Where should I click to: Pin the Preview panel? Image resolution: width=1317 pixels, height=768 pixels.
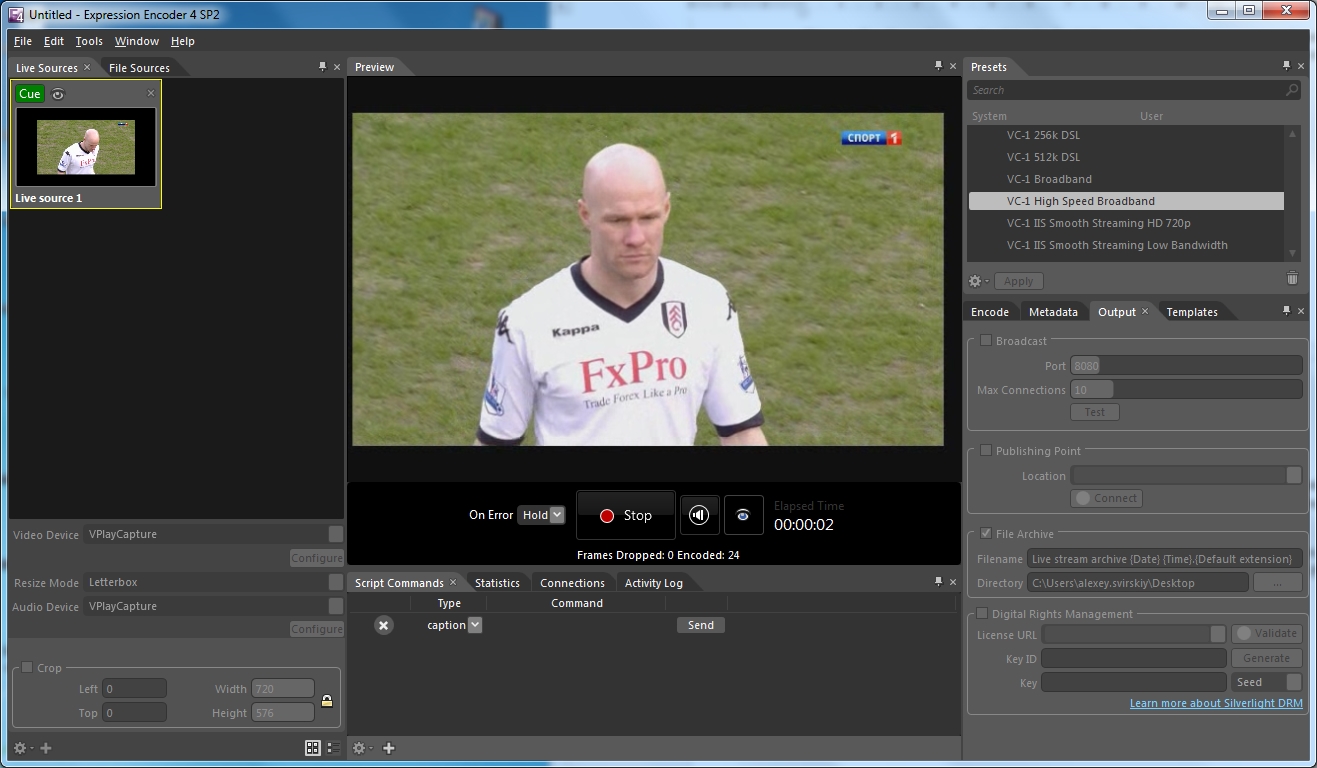click(x=938, y=66)
